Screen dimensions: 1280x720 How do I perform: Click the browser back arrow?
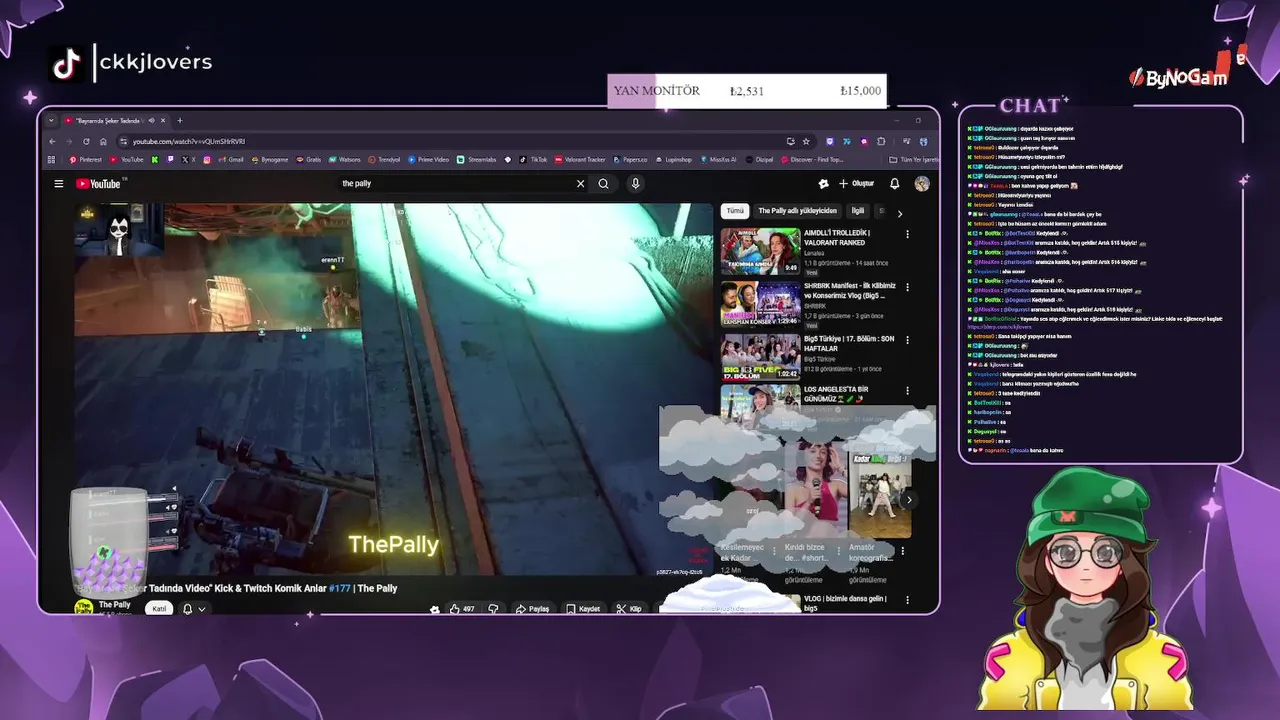click(53, 142)
